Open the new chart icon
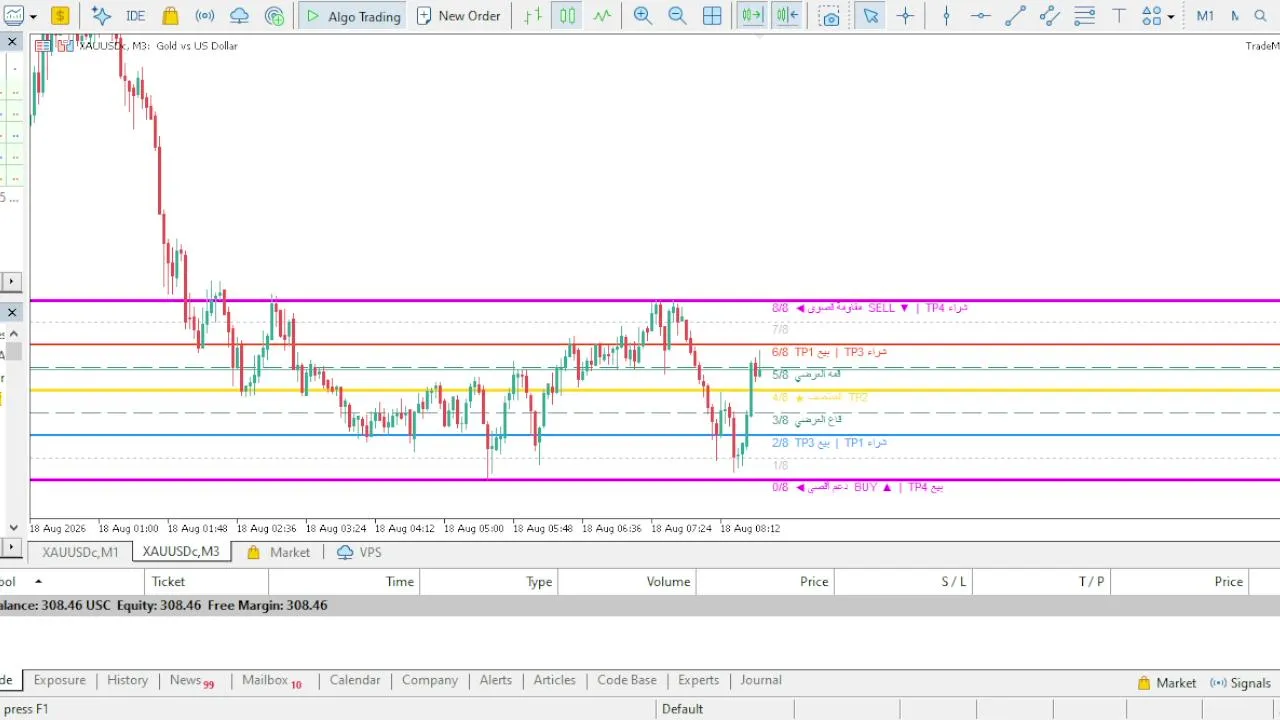 pyautogui.click(x=13, y=16)
